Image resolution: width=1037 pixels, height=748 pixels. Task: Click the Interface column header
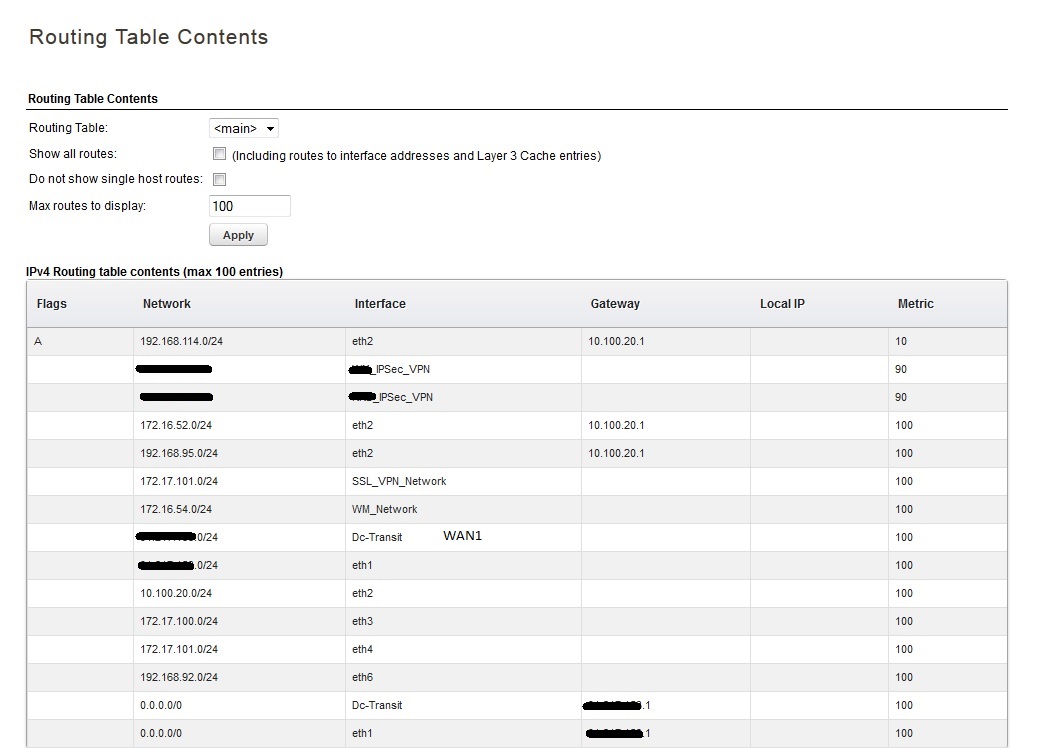(x=380, y=304)
